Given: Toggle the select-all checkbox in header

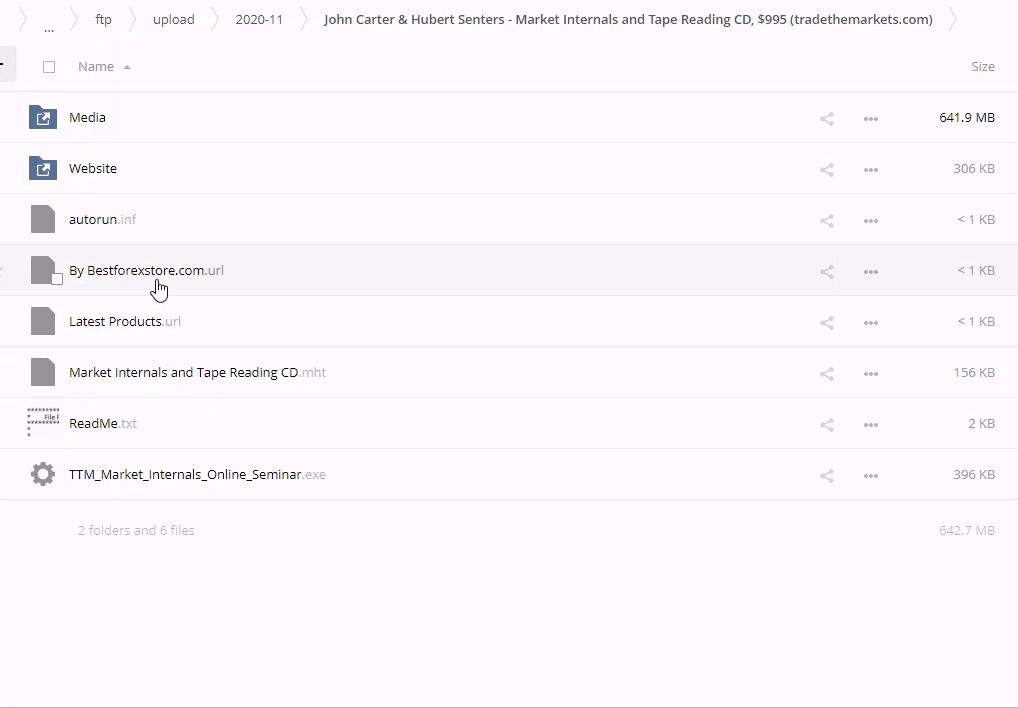Looking at the screenshot, I should click(49, 67).
